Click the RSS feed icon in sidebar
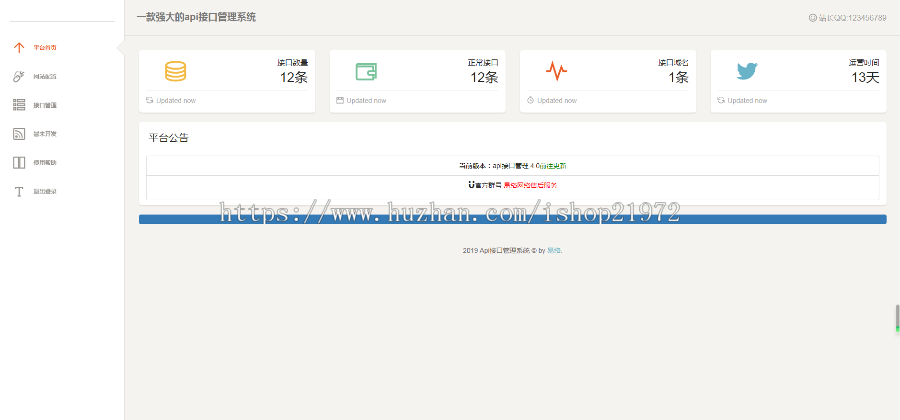 (x=19, y=134)
